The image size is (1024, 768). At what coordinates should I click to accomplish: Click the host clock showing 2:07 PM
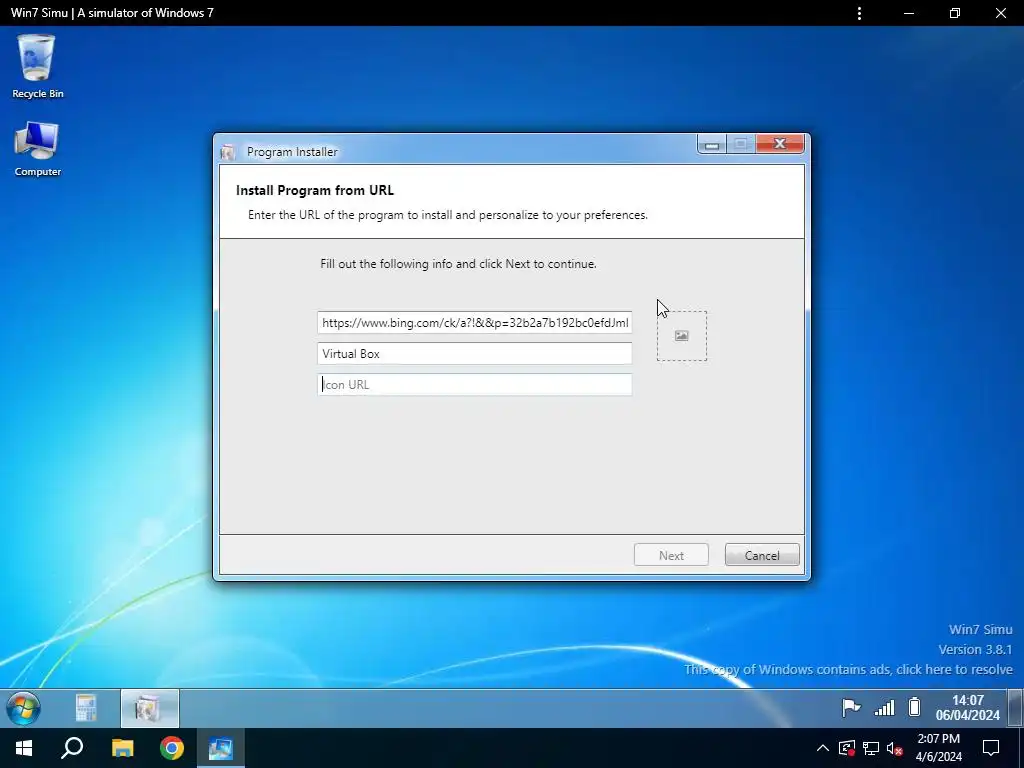(x=938, y=748)
